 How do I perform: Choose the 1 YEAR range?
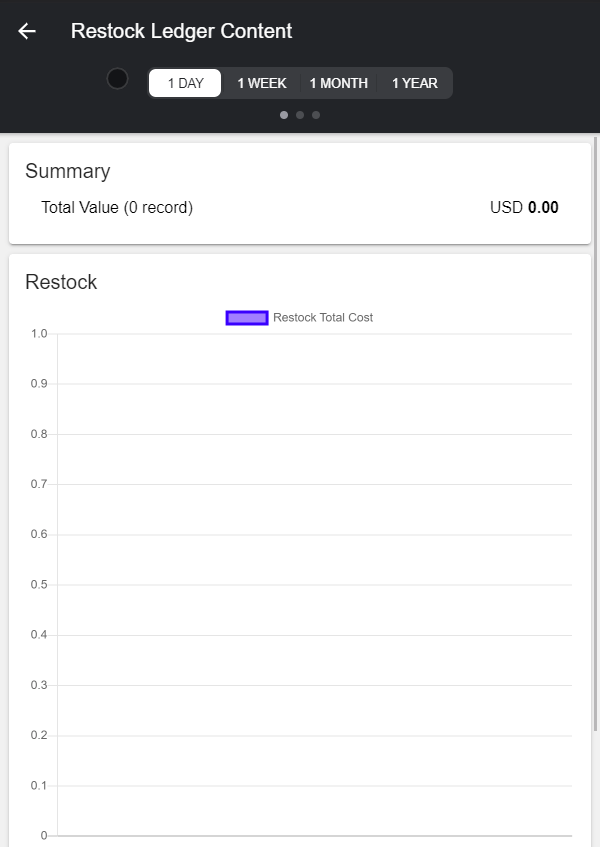click(415, 83)
